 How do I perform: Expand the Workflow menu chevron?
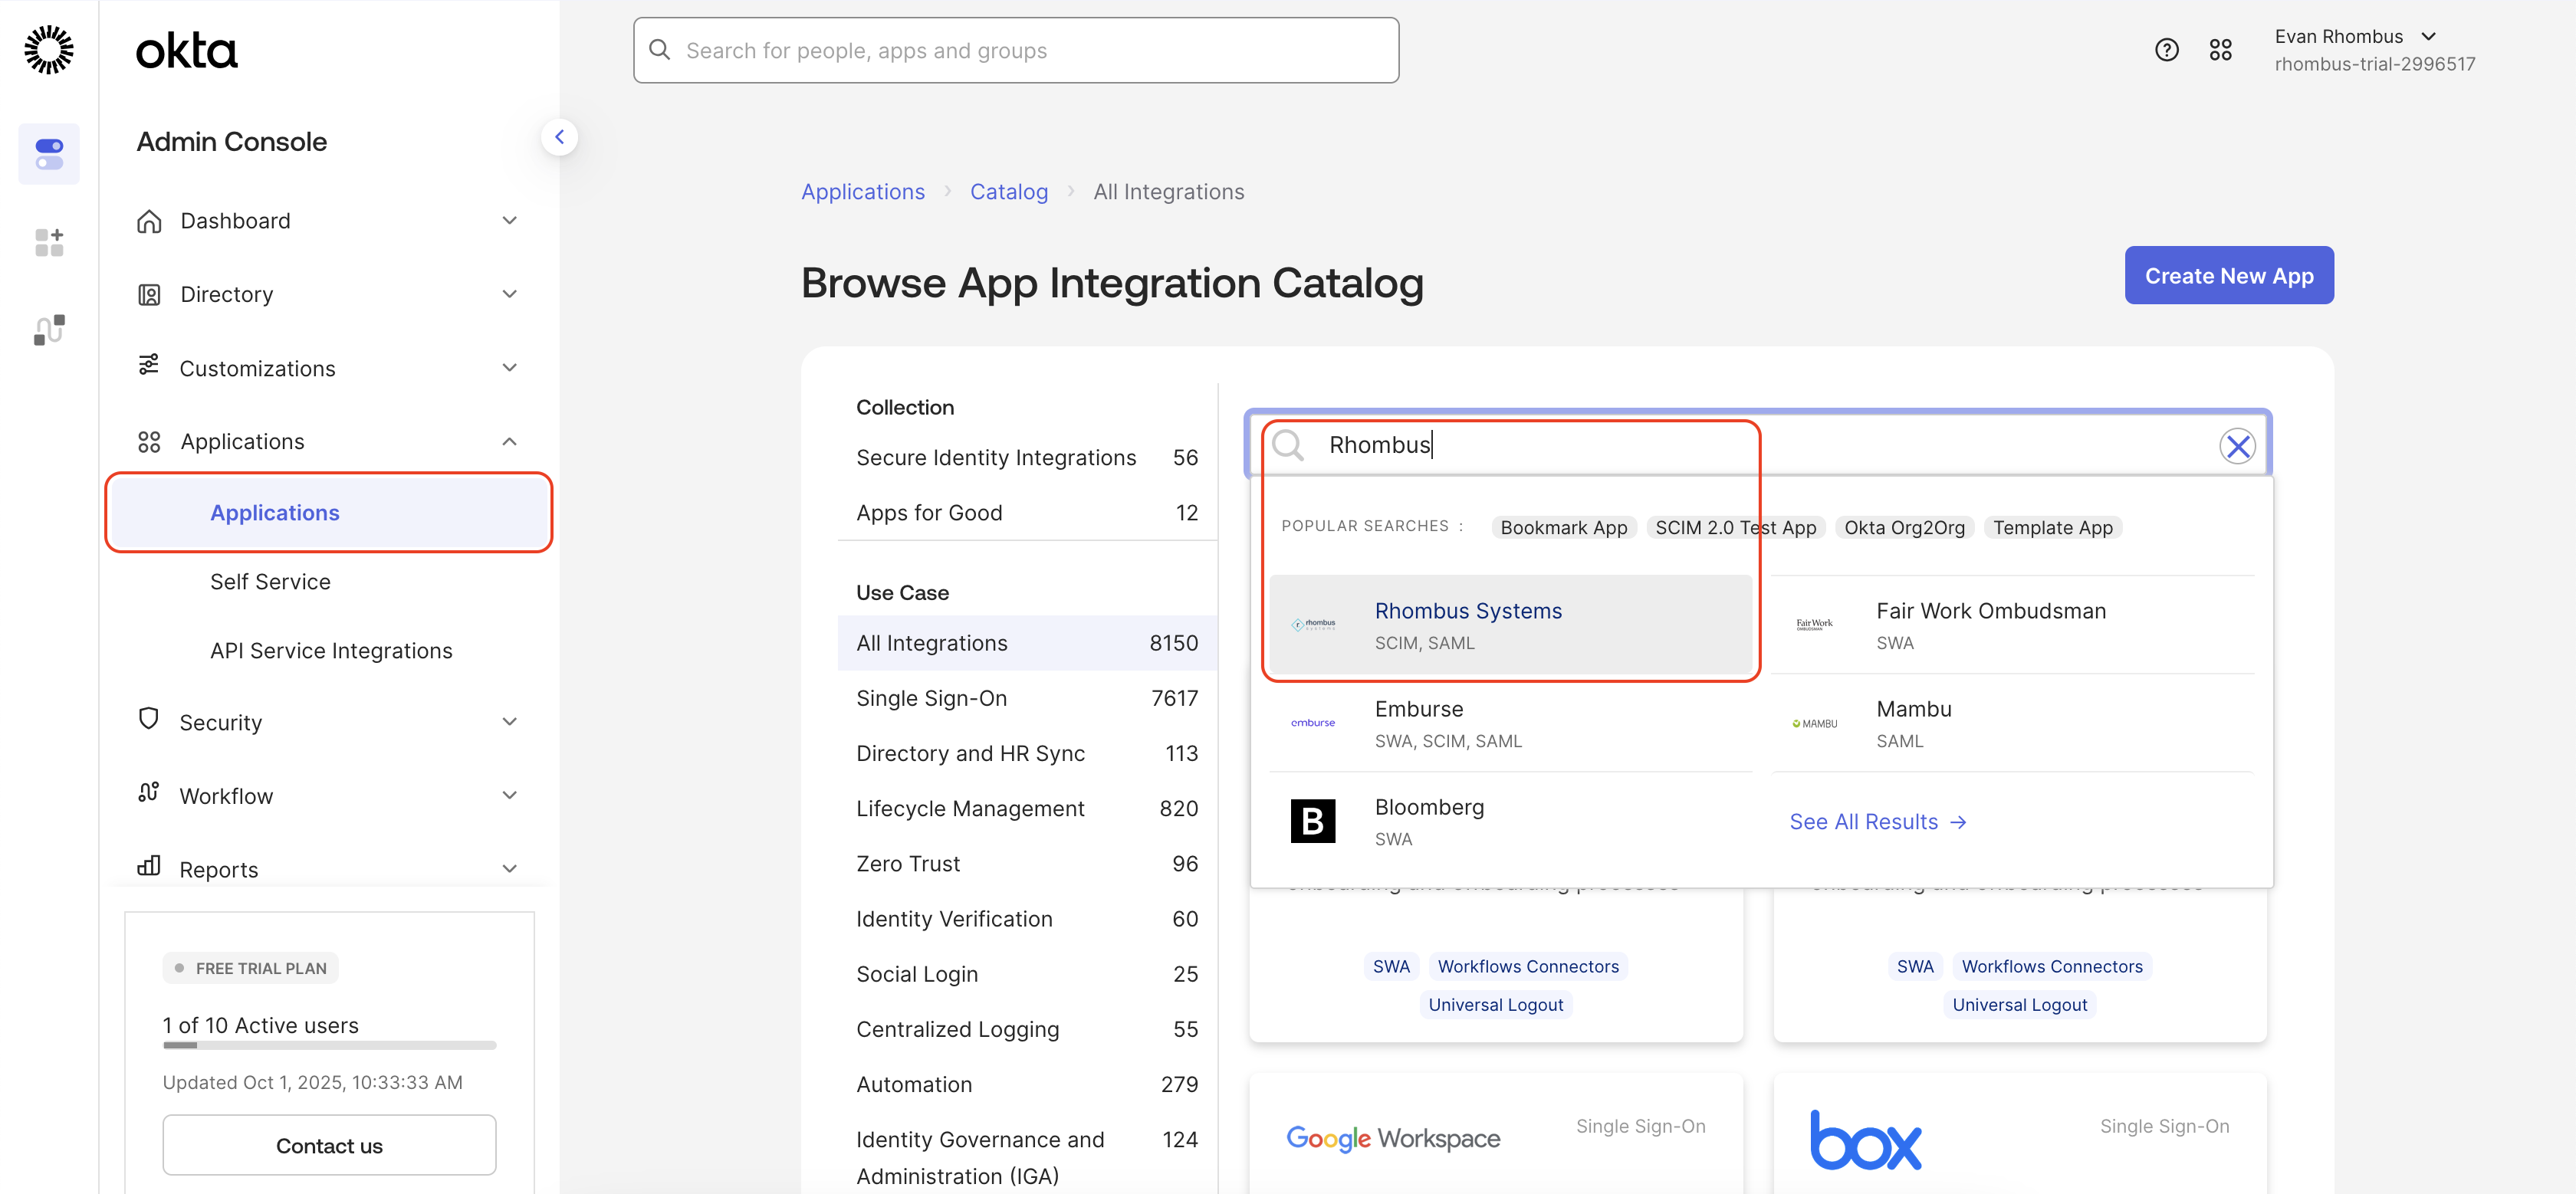click(510, 796)
